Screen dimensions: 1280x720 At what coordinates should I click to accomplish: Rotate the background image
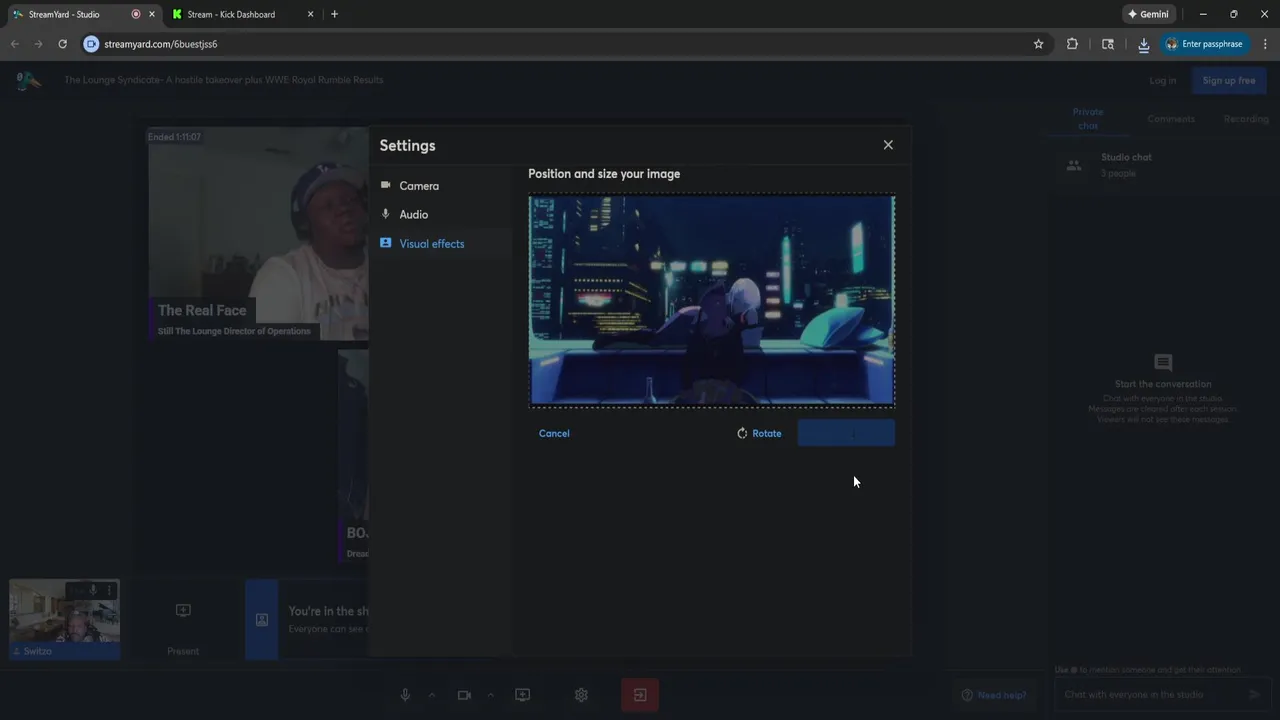point(759,433)
